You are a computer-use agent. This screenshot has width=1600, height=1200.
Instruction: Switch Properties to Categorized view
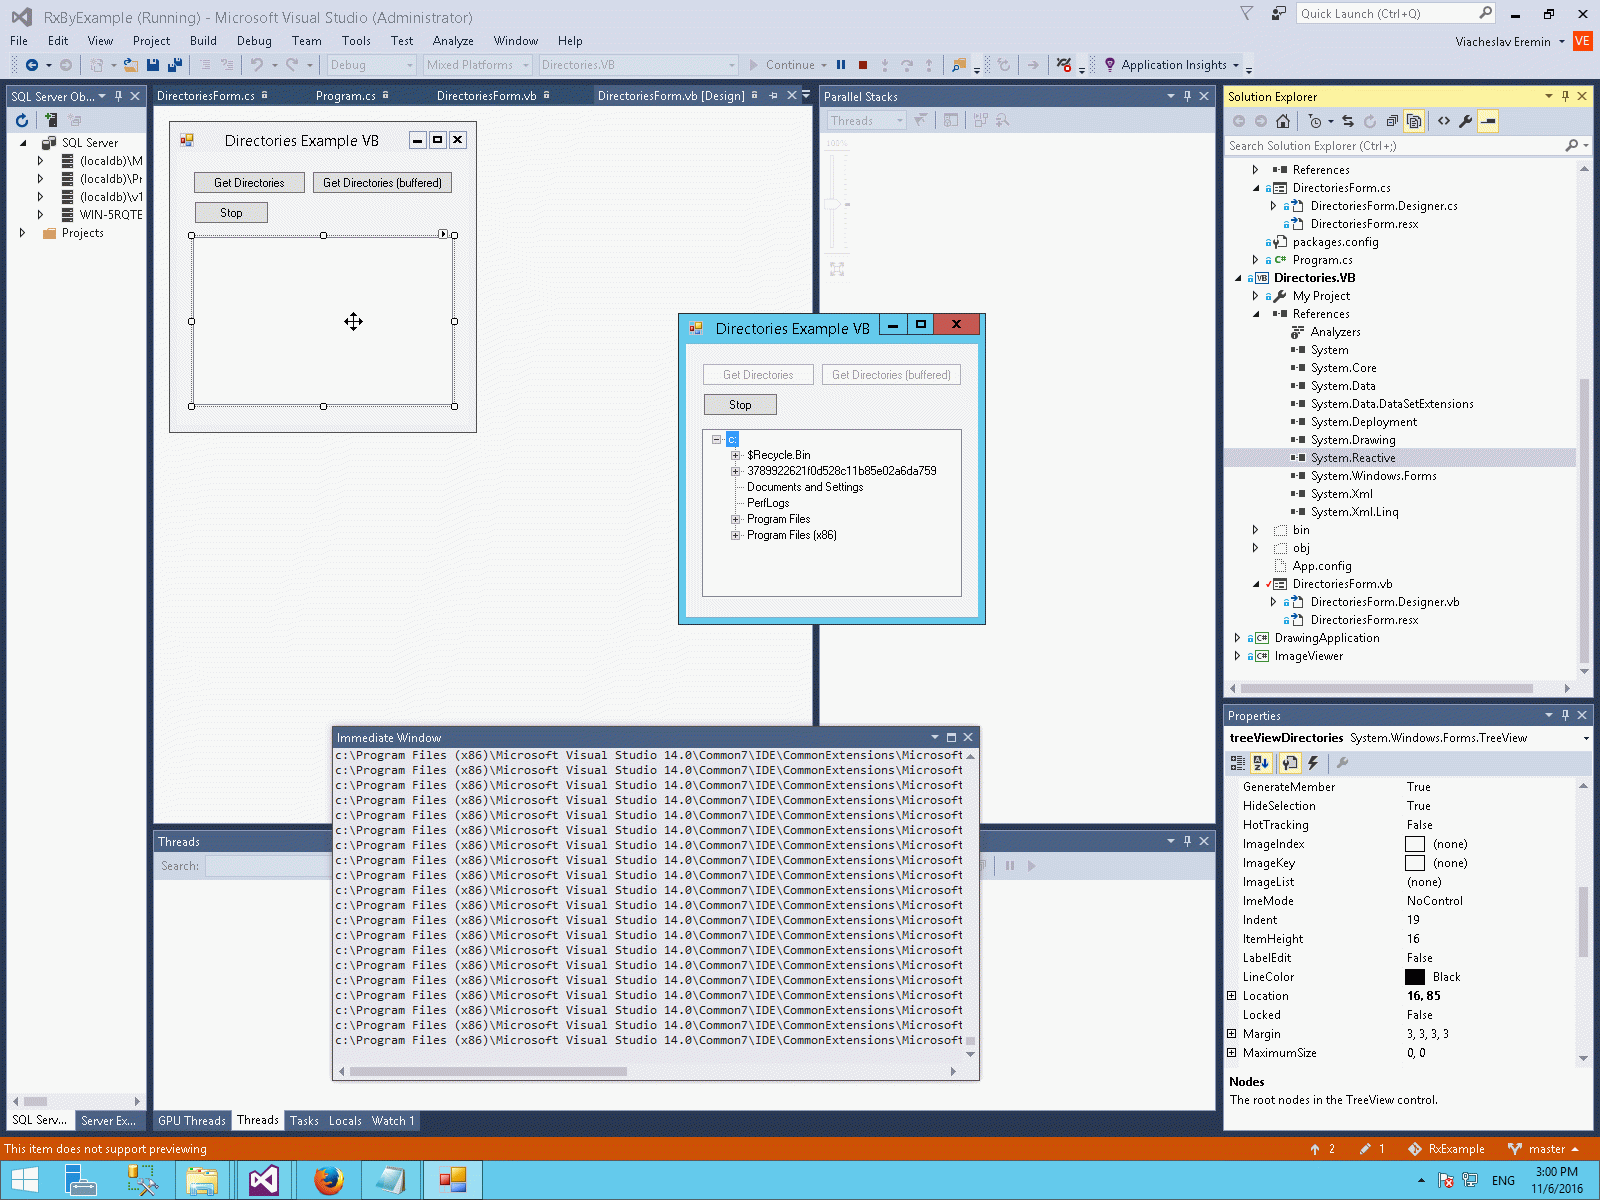click(1238, 763)
